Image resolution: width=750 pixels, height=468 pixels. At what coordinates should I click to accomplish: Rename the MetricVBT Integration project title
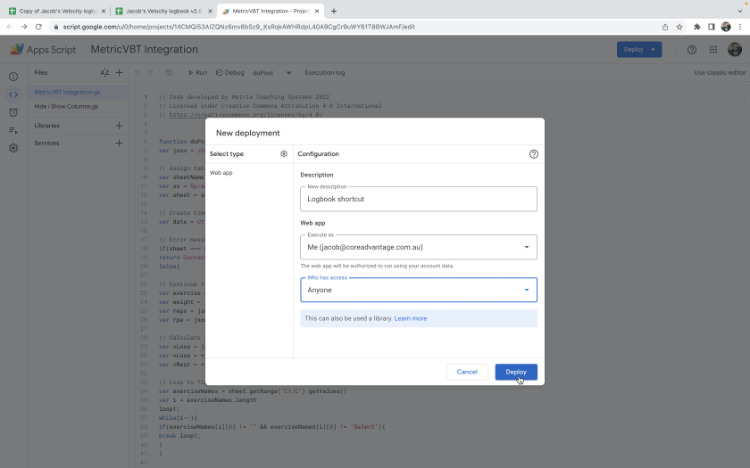coord(144,49)
